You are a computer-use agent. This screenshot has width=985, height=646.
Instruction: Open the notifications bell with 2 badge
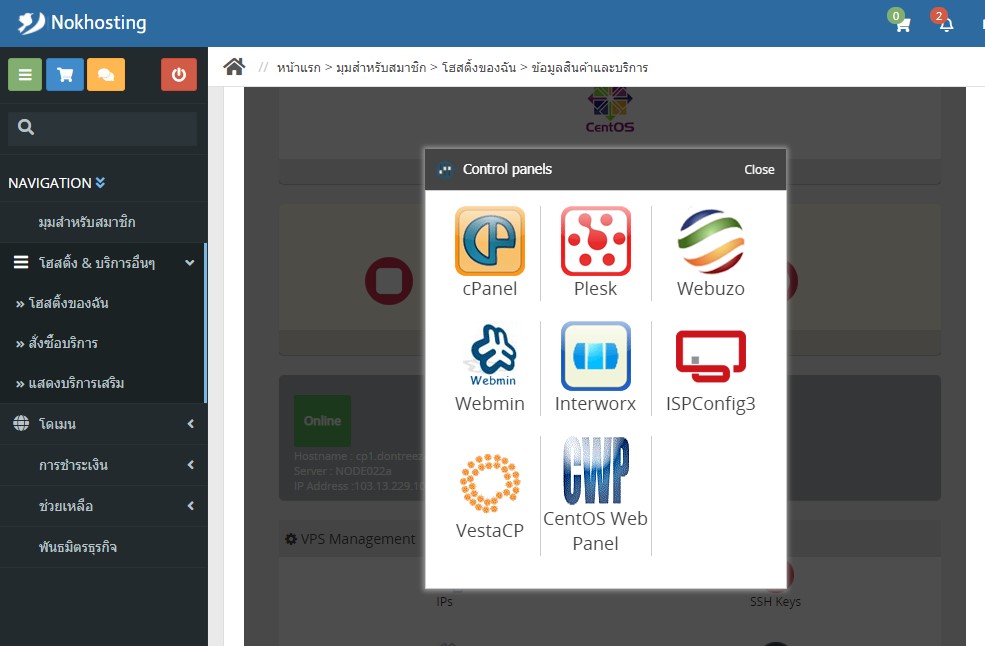coord(943,21)
